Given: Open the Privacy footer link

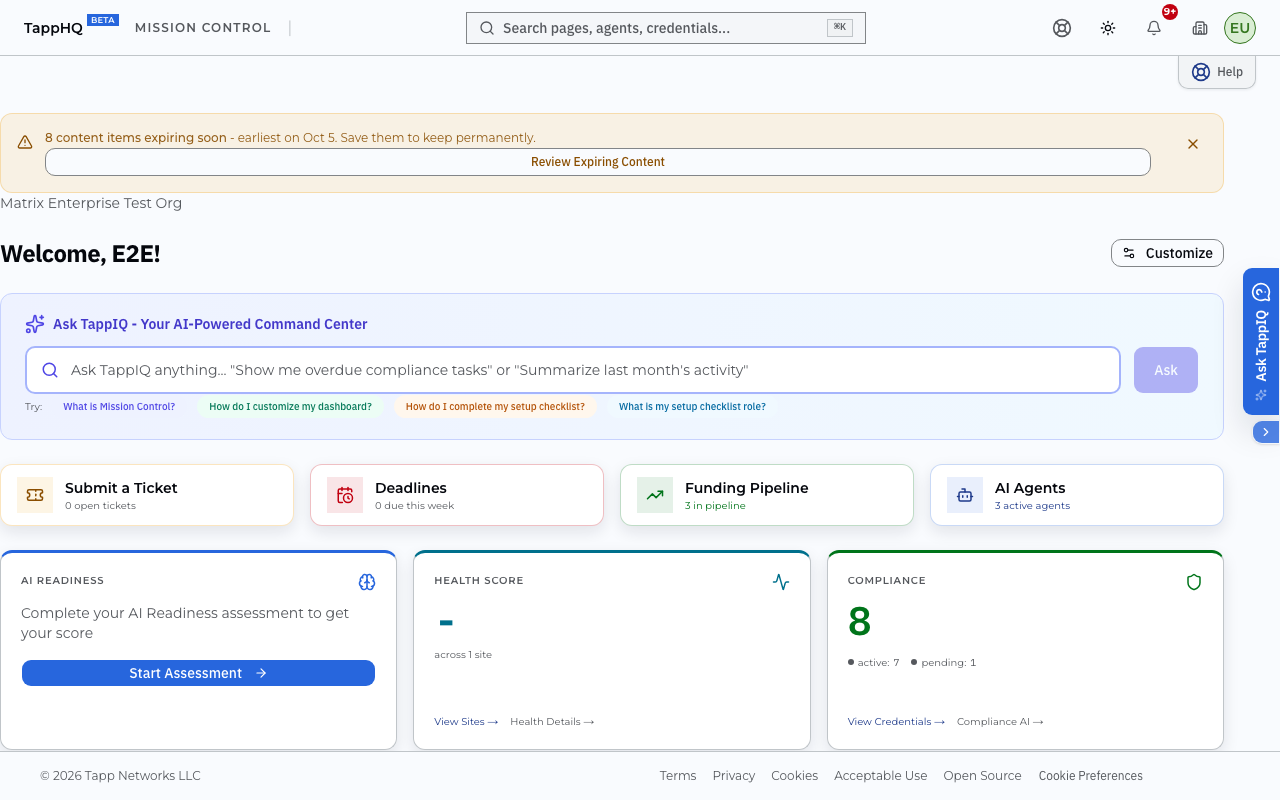Looking at the screenshot, I should coord(734,776).
